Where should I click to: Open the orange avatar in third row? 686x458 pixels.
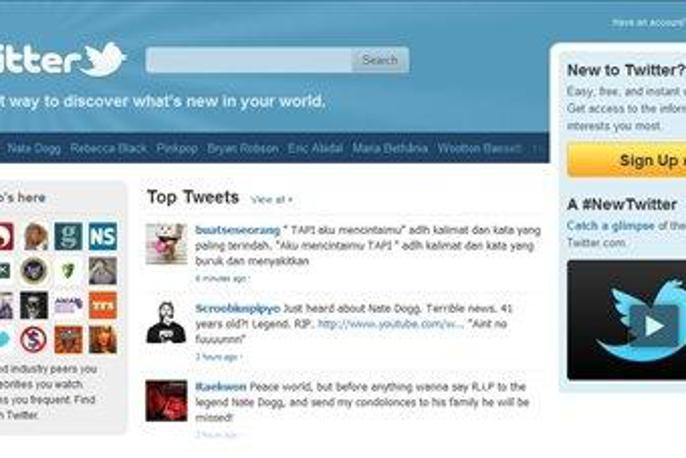(x=103, y=305)
